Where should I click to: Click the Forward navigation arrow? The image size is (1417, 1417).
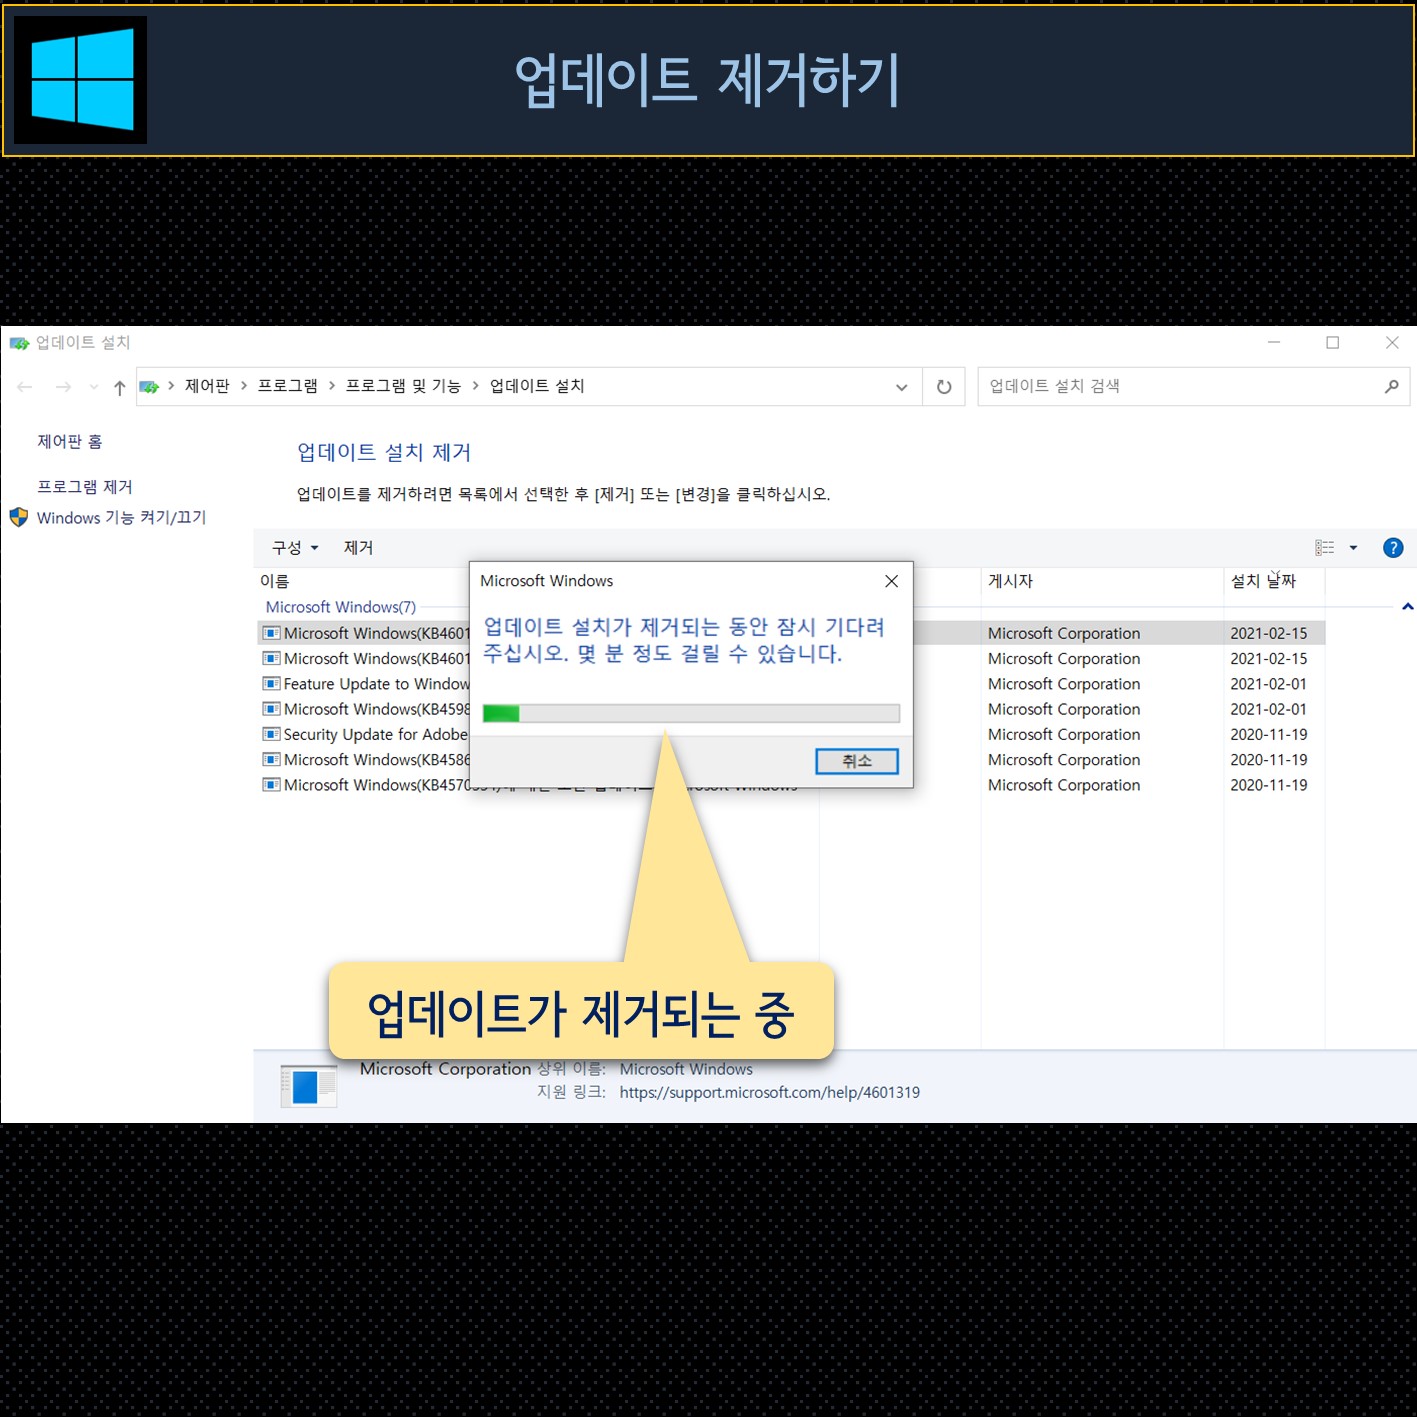point(63,387)
